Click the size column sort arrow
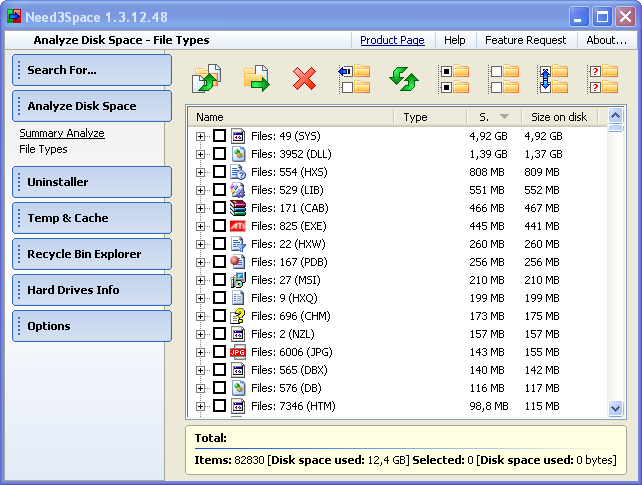The height and width of the screenshot is (485, 642). coord(504,117)
